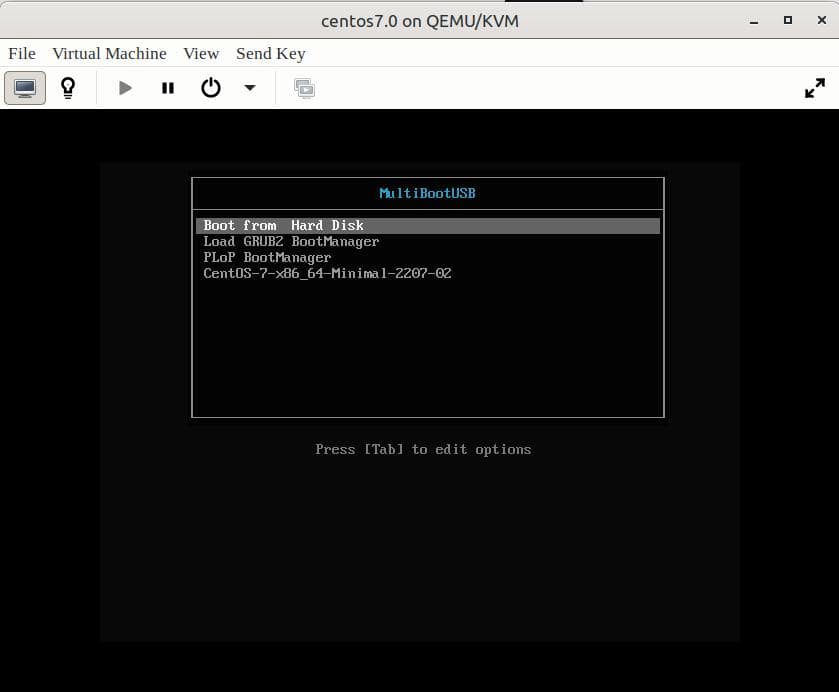Select Load GRUB2 BootManager entry
Image resolution: width=839 pixels, height=692 pixels.
[428, 241]
